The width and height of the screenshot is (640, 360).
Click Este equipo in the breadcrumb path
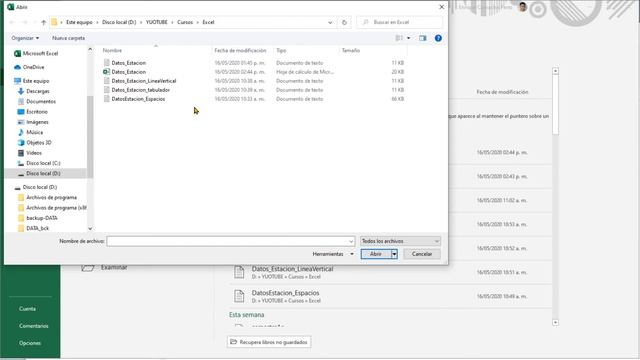(x=79, y=22)
